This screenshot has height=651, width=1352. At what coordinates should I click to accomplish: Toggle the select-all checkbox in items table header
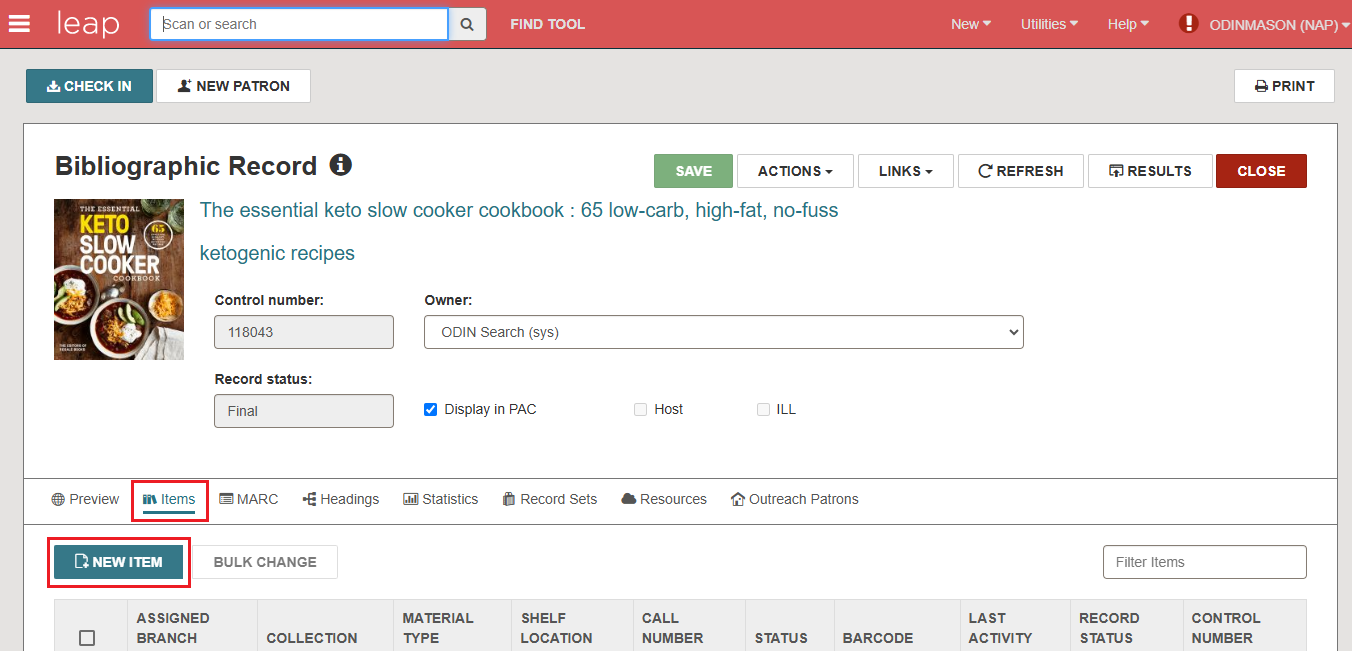pos(87,638)
